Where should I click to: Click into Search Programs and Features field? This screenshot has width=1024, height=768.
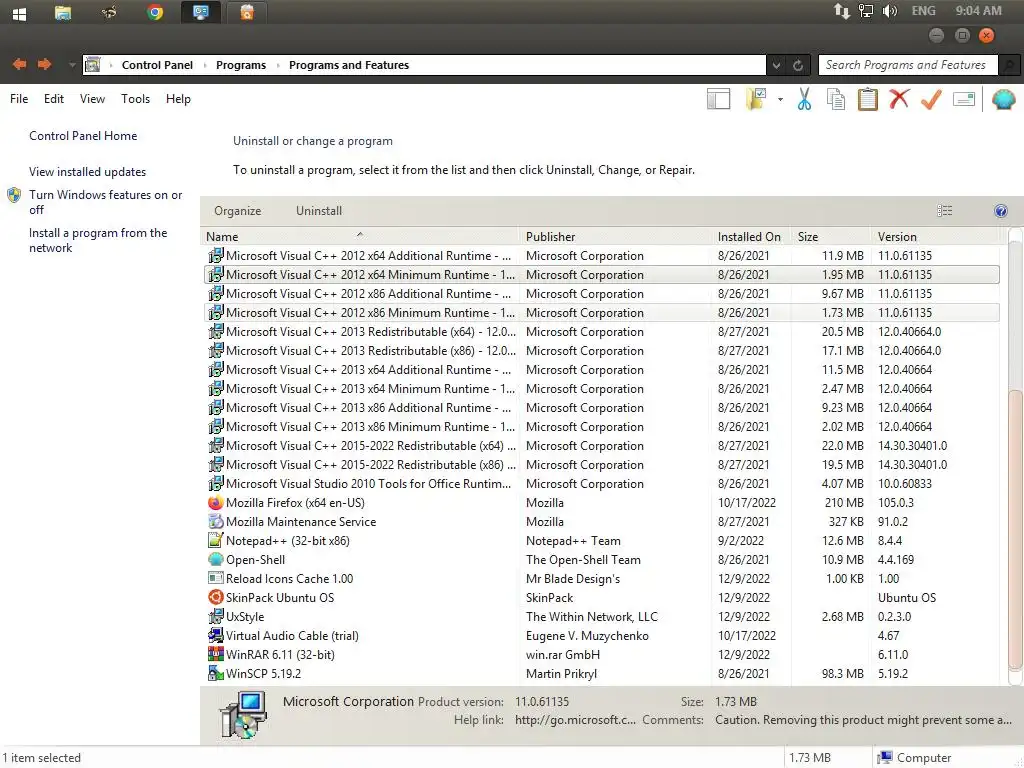coord(907,65)
